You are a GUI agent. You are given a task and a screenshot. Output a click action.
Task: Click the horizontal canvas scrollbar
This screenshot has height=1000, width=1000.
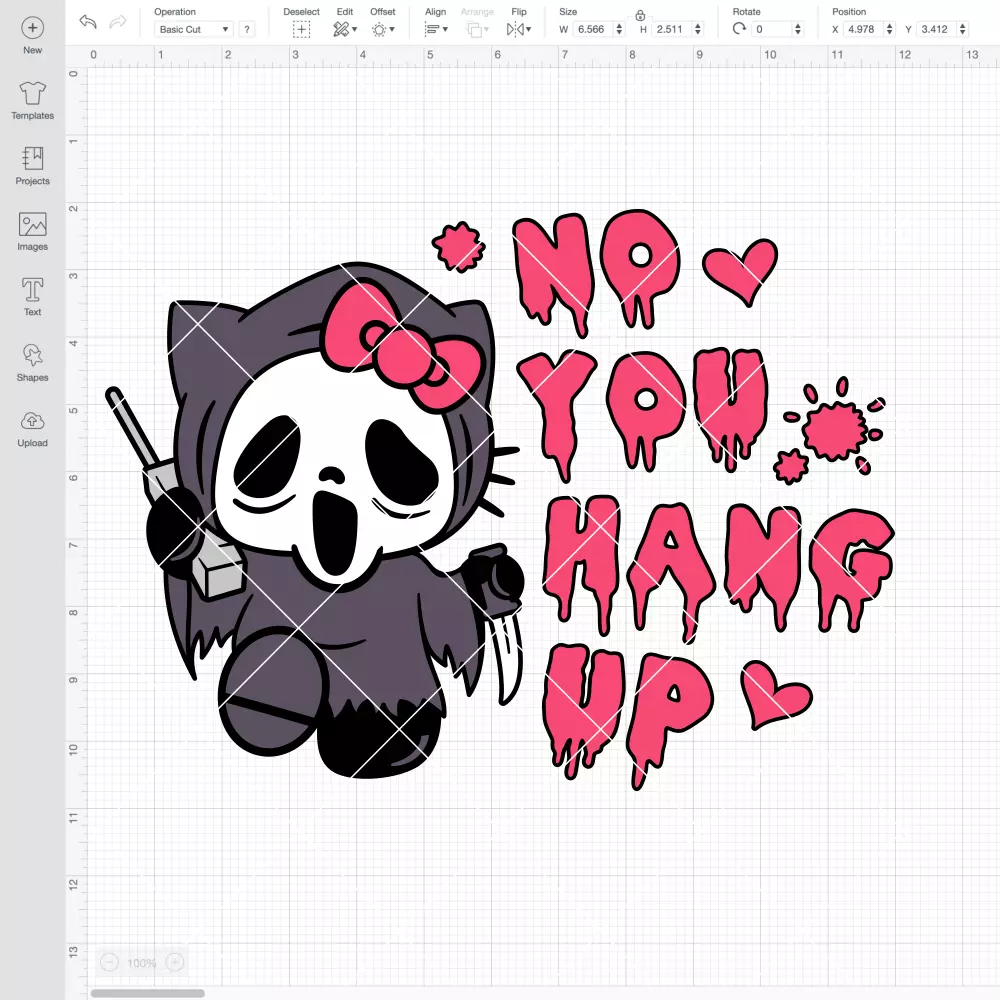[x=147, y=993]
